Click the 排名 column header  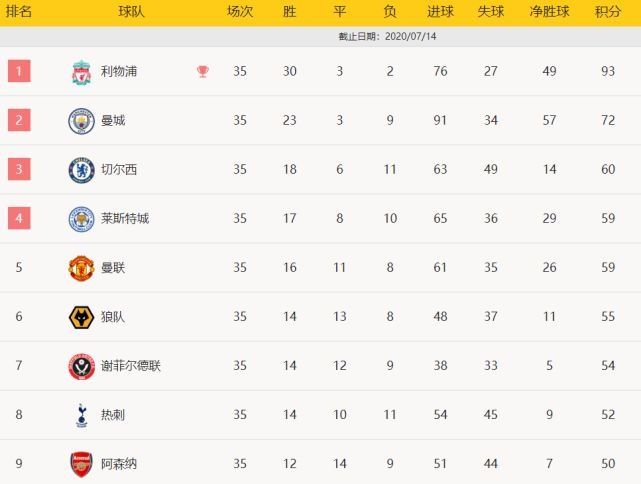pyautogui.click(x=19, y=12)
